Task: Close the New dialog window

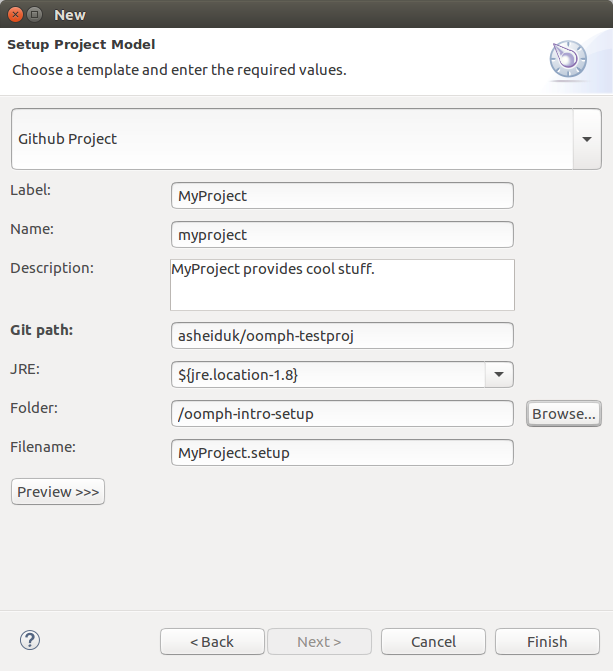Action: (x=15, y=15)
